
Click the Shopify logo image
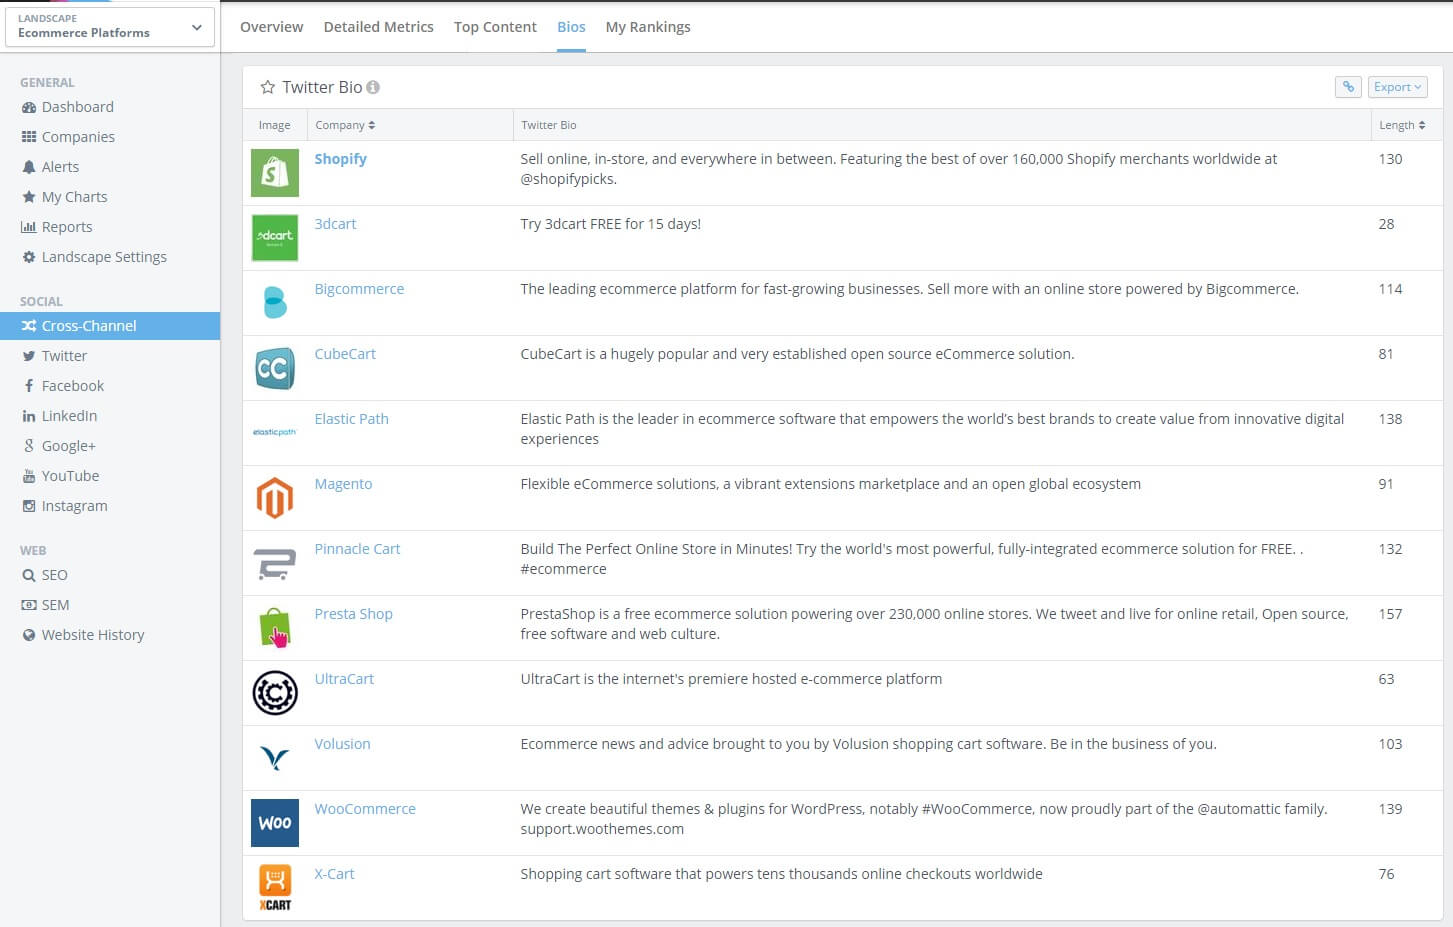(275, 173)
